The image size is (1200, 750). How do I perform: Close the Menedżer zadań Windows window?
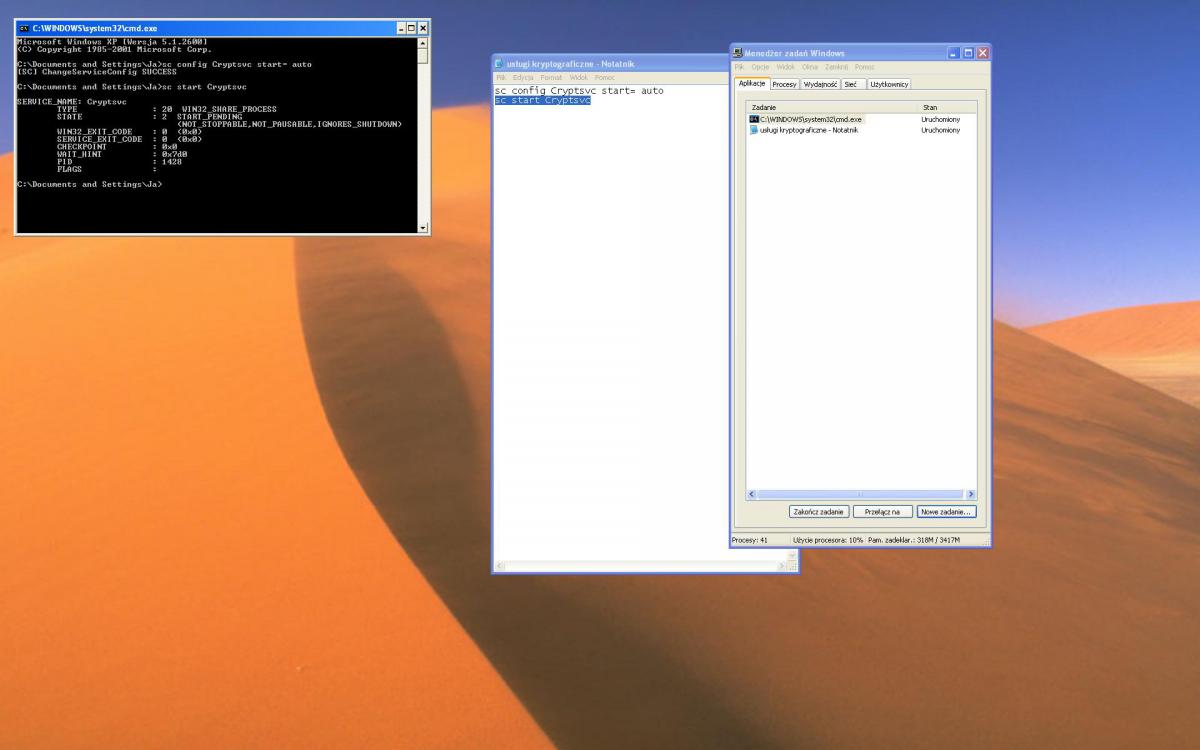click(982, 53)
